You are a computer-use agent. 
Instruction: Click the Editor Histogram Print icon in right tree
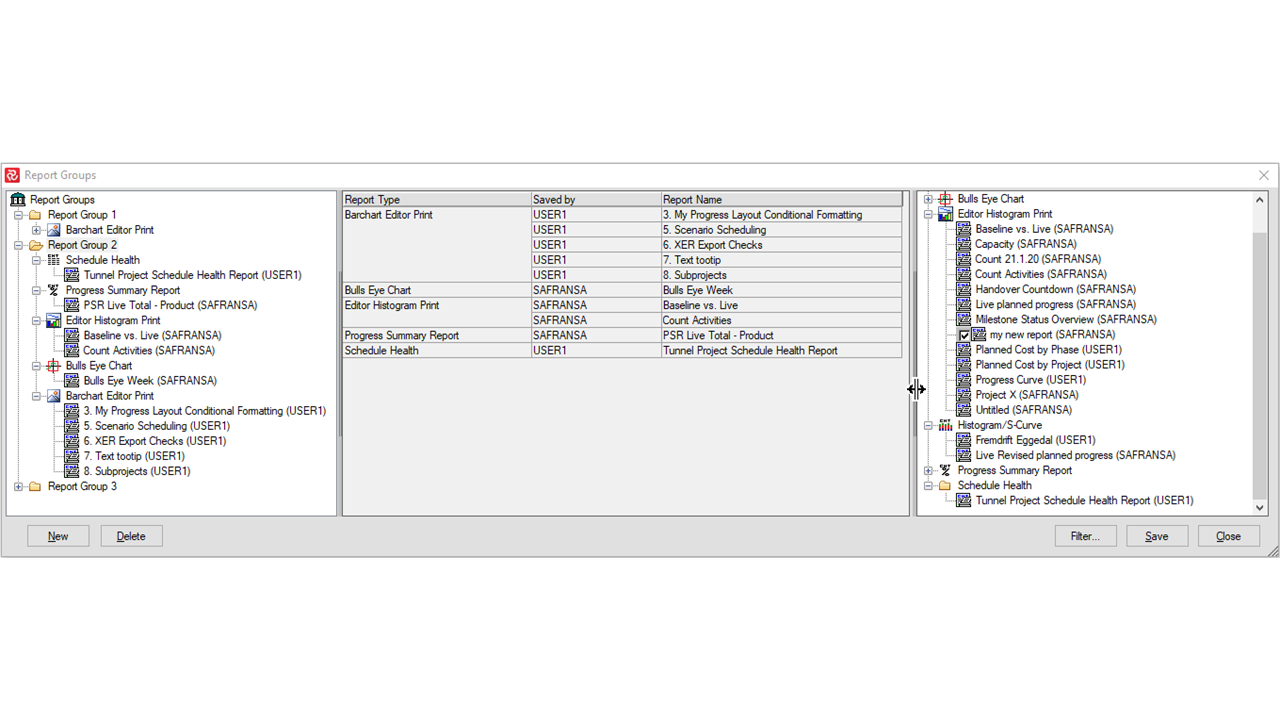946,214
